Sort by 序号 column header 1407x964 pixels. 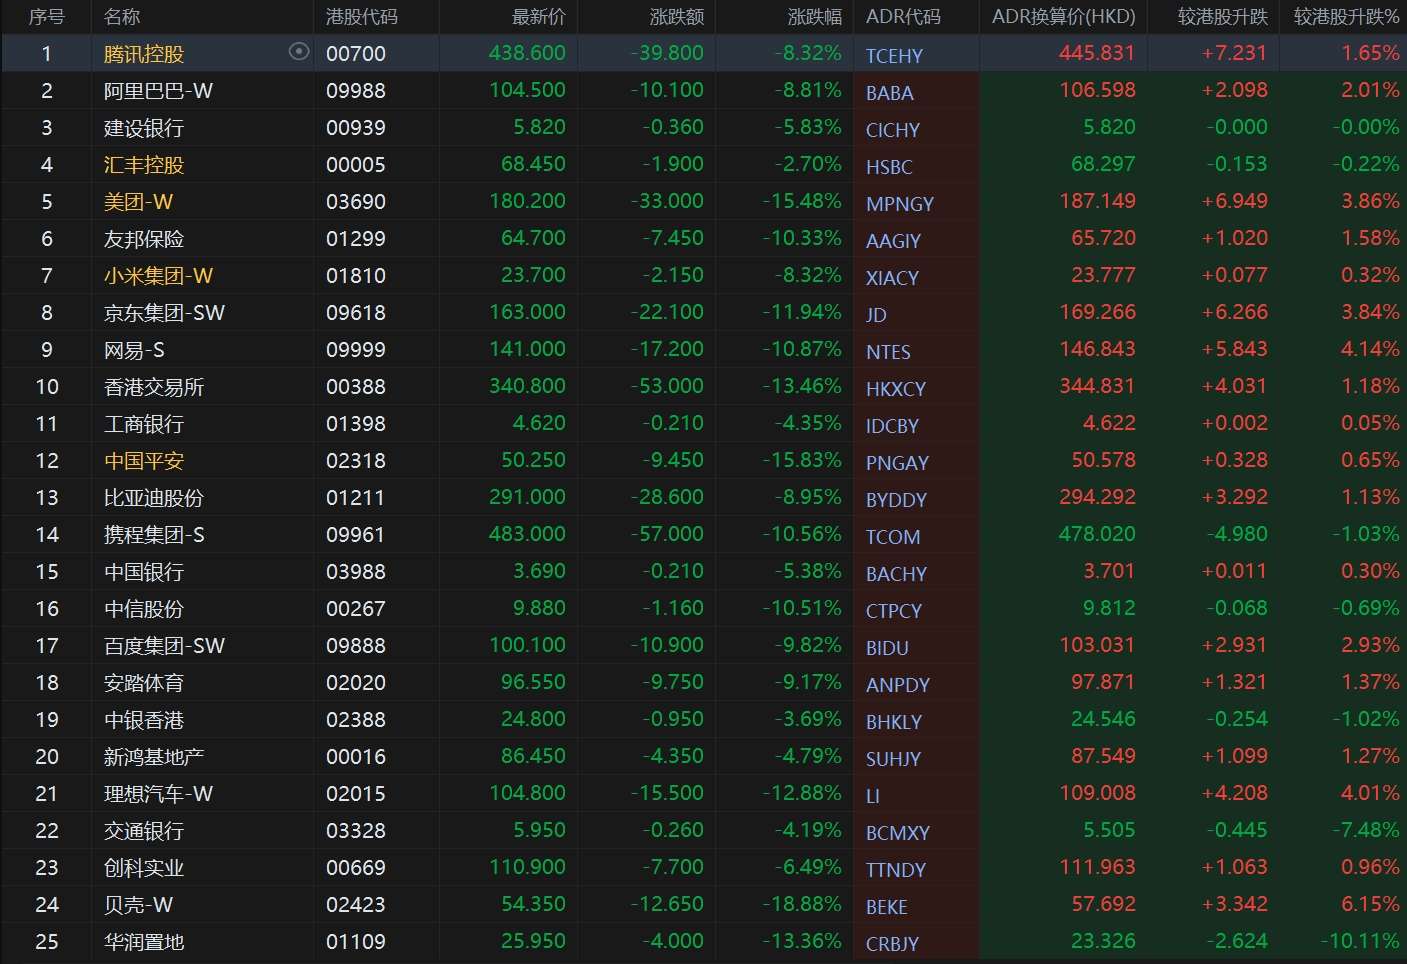click(x=46, y=16)
